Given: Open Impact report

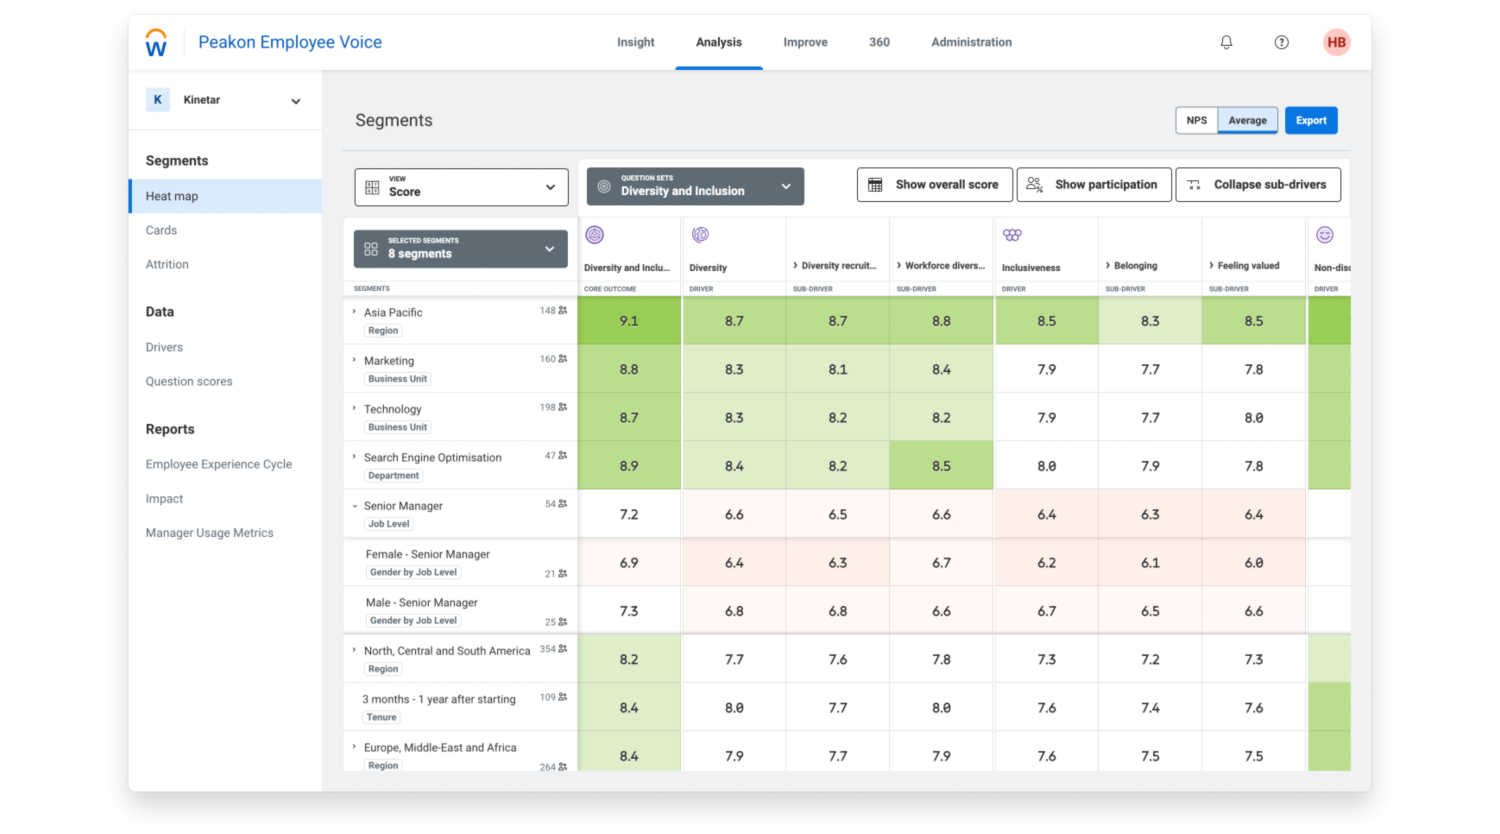Looking at the screenshot, I should [x=164, y=498].
